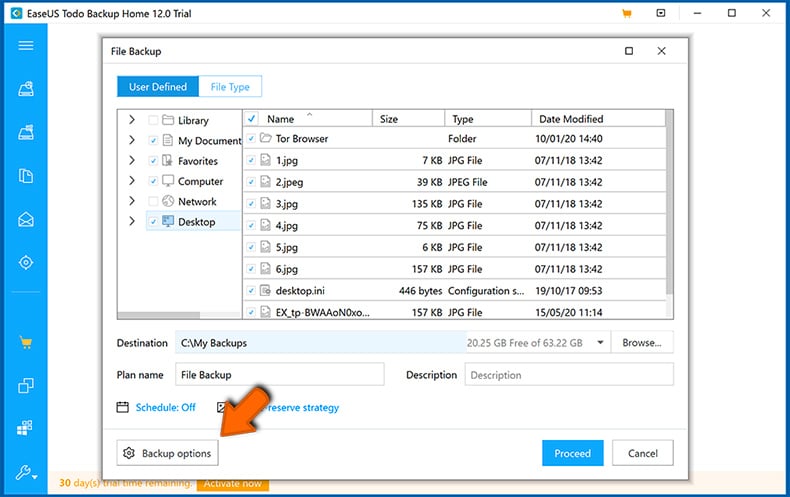
Task: Expand the Library tree node
Action: [131, 119]
